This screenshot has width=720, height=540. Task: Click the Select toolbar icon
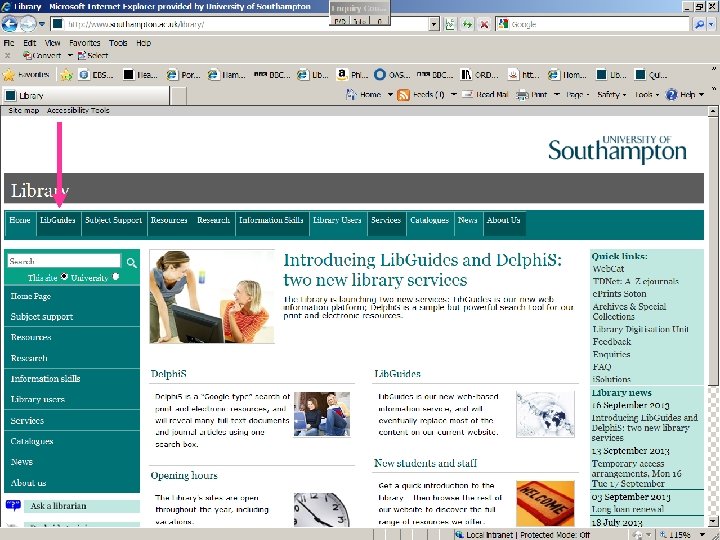coord(93,56)
